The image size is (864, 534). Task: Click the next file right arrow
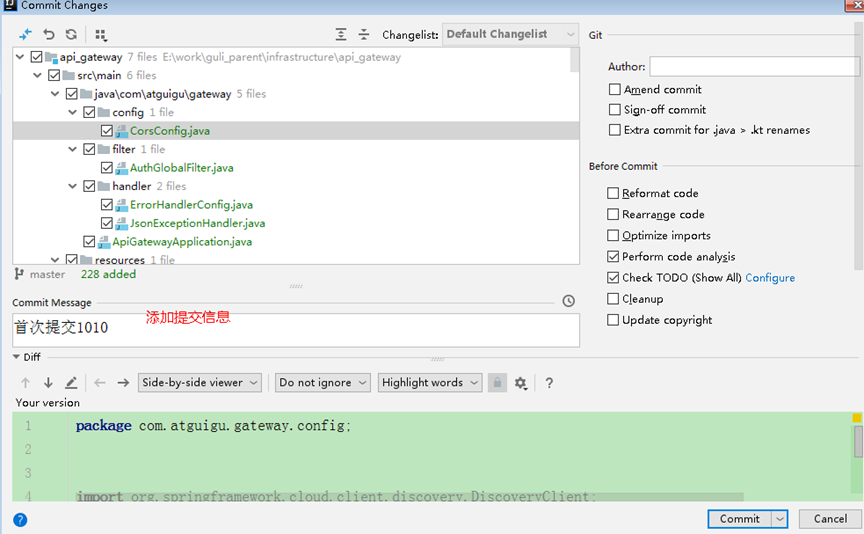(x=123, y=382)
